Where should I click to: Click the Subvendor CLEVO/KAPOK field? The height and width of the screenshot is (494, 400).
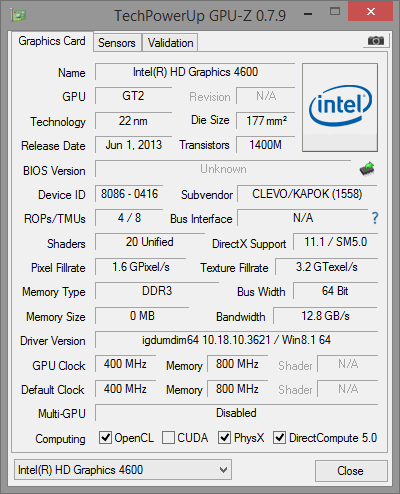307,194
